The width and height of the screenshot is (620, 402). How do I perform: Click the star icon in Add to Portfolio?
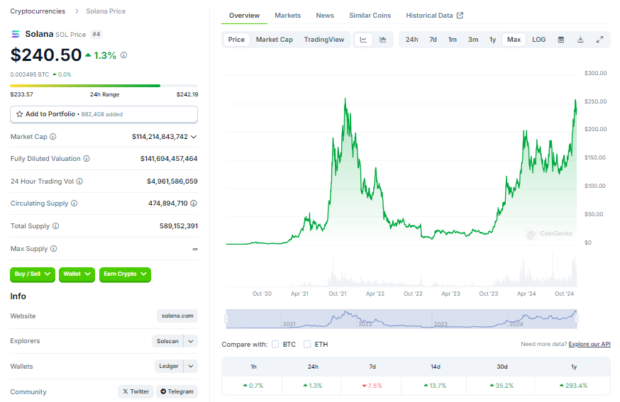(19, 114)
